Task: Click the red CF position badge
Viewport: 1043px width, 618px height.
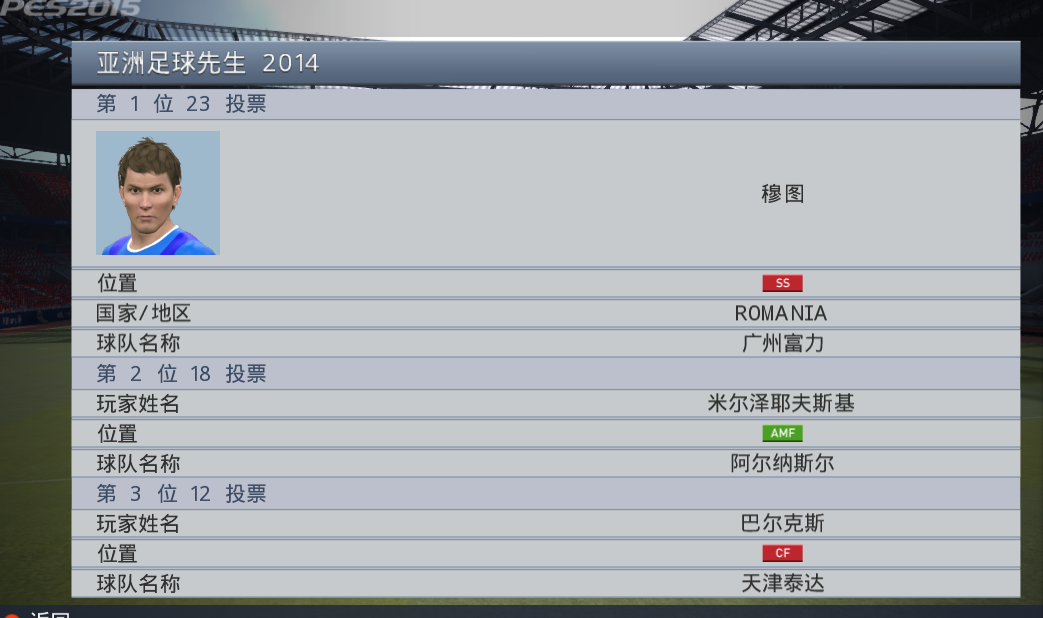Action: pos(782,553)
